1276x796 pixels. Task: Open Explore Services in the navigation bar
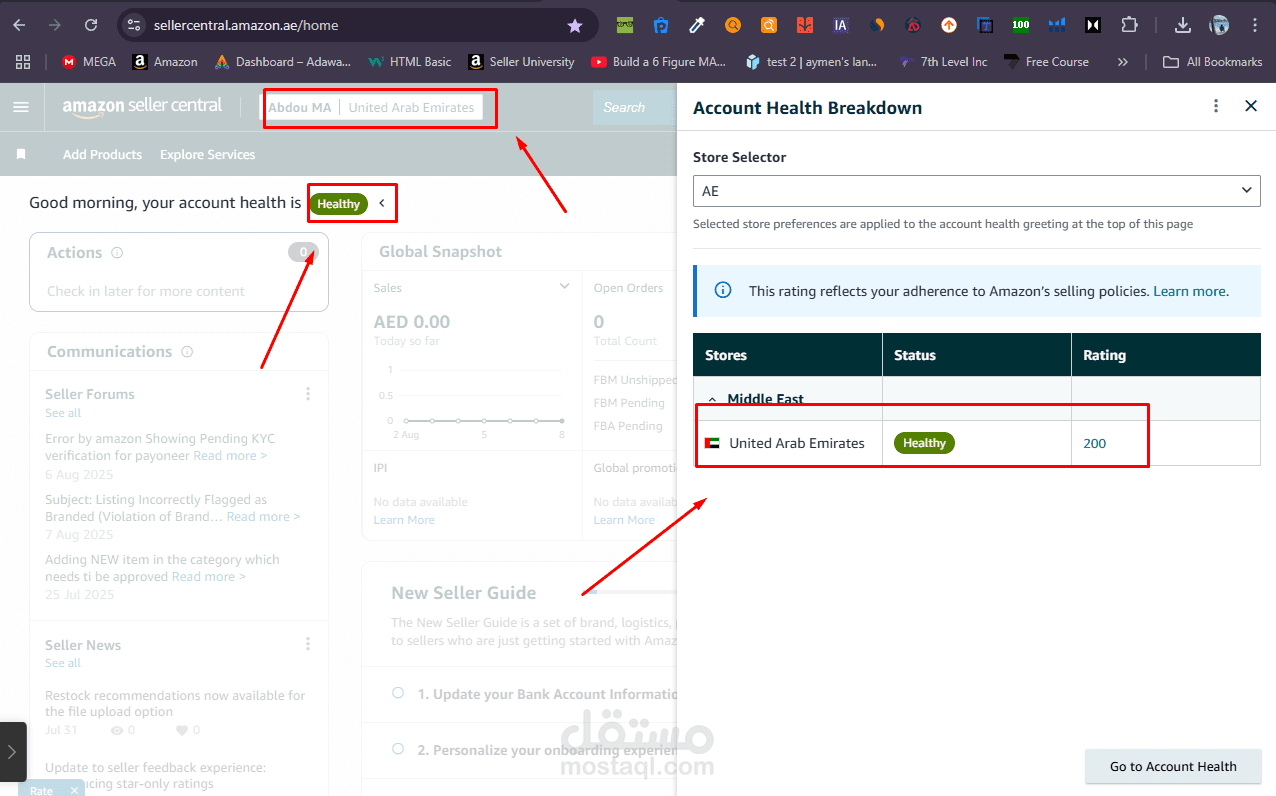click(x=208, y=155)
